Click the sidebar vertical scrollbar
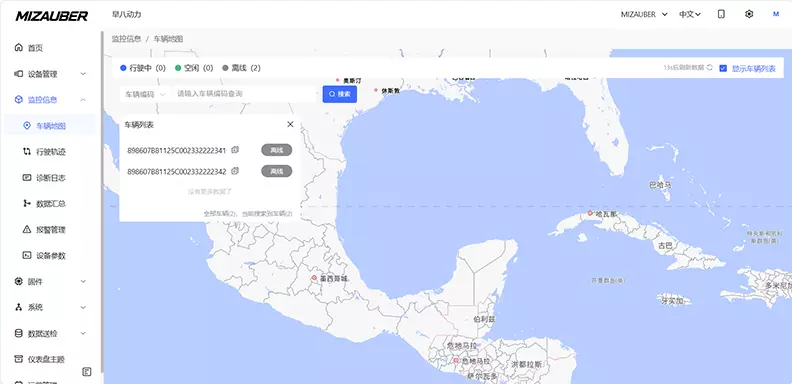Image resolution: width=792 pixels, height=384 pixels. [x=102, y=202]
